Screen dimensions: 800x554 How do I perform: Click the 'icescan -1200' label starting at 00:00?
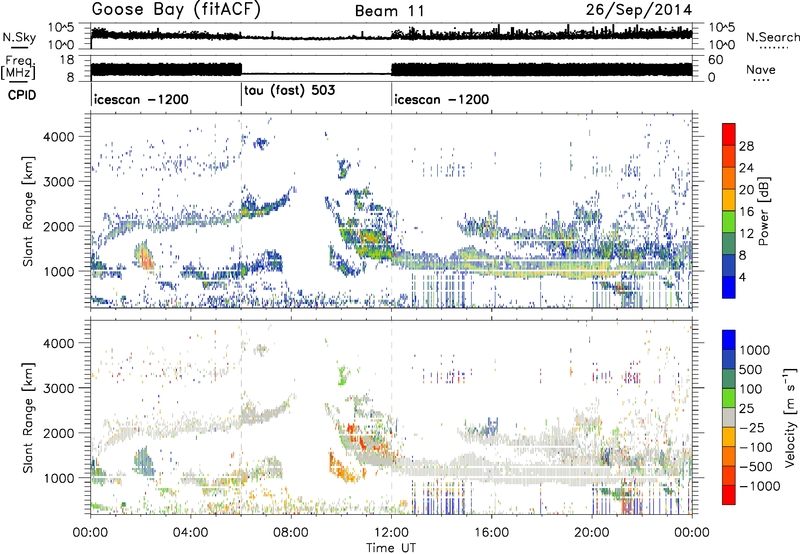(141, 99)
